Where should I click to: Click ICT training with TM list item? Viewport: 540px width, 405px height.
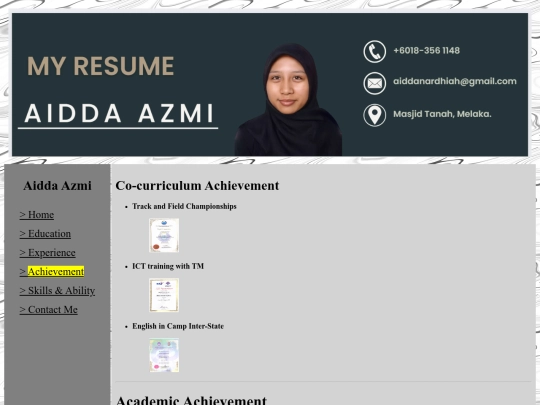(168, 266)
